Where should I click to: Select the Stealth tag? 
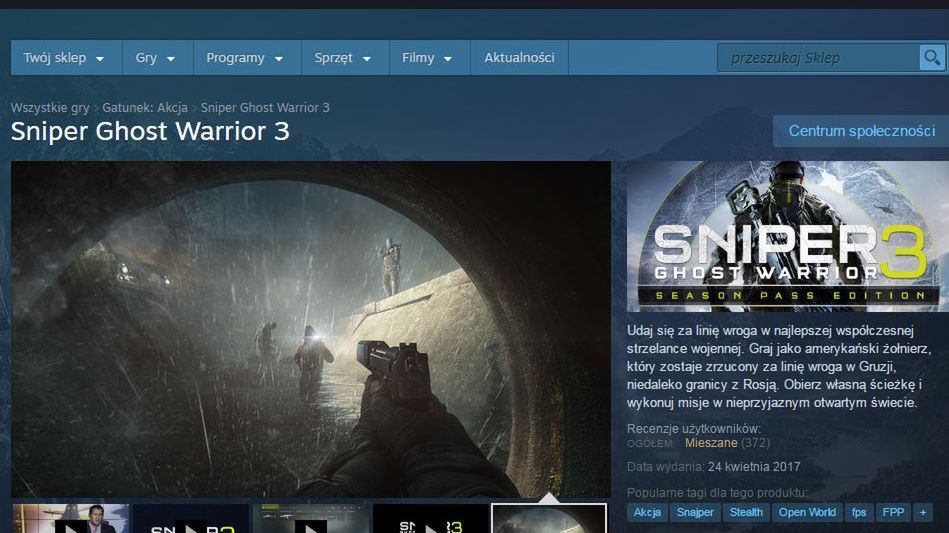tap(746, 512)
